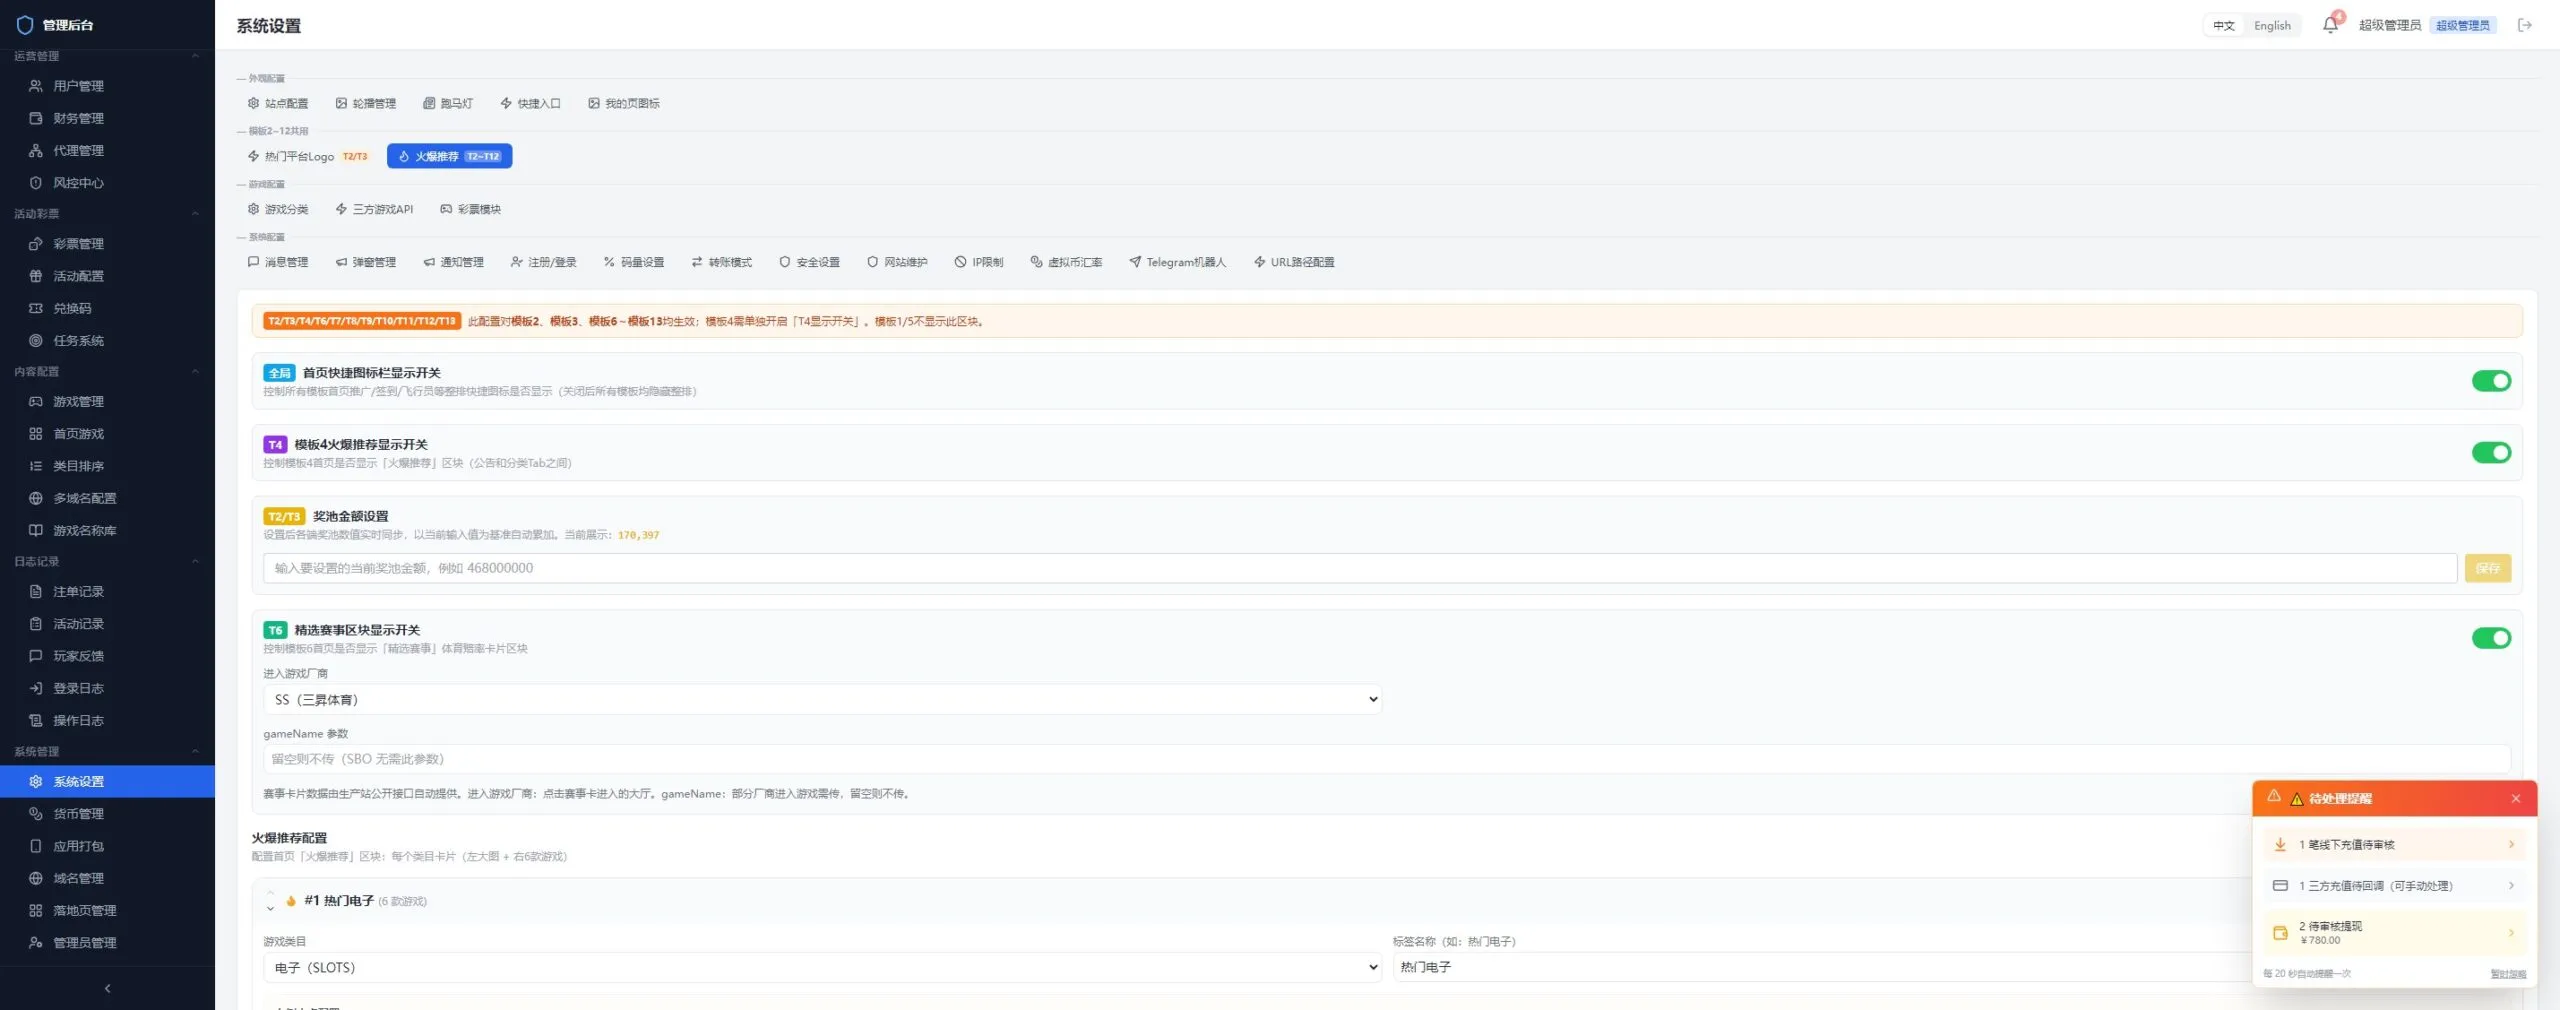Switch to 轮播管理 tab
The width and height of the screenshot is (2560, 1010).
tap(366, 103)
